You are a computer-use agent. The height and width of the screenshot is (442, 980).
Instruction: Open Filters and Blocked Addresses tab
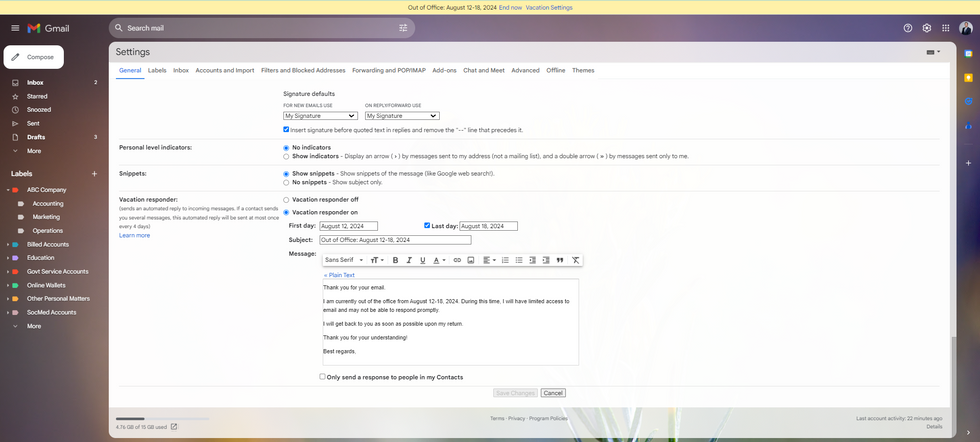coord(303,71)
